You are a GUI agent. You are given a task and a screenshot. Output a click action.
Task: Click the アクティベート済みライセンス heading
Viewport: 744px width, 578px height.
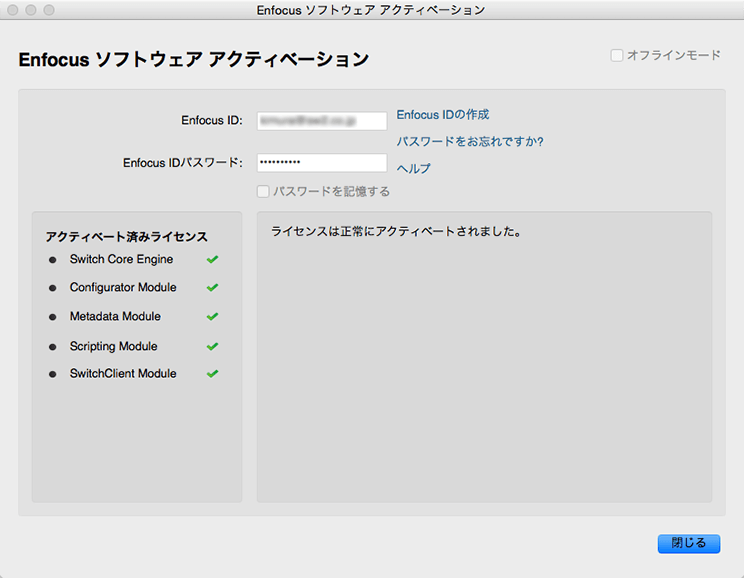click(127, 237)
